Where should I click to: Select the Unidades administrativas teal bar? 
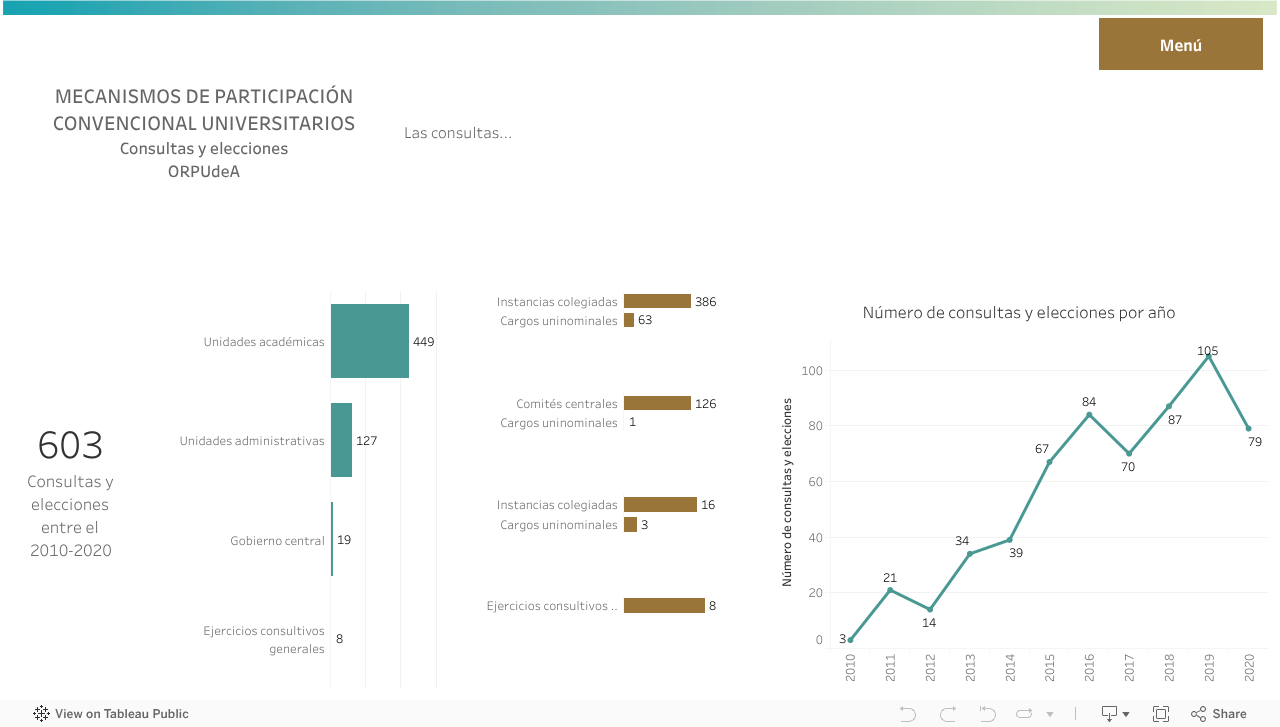(341, 440)
